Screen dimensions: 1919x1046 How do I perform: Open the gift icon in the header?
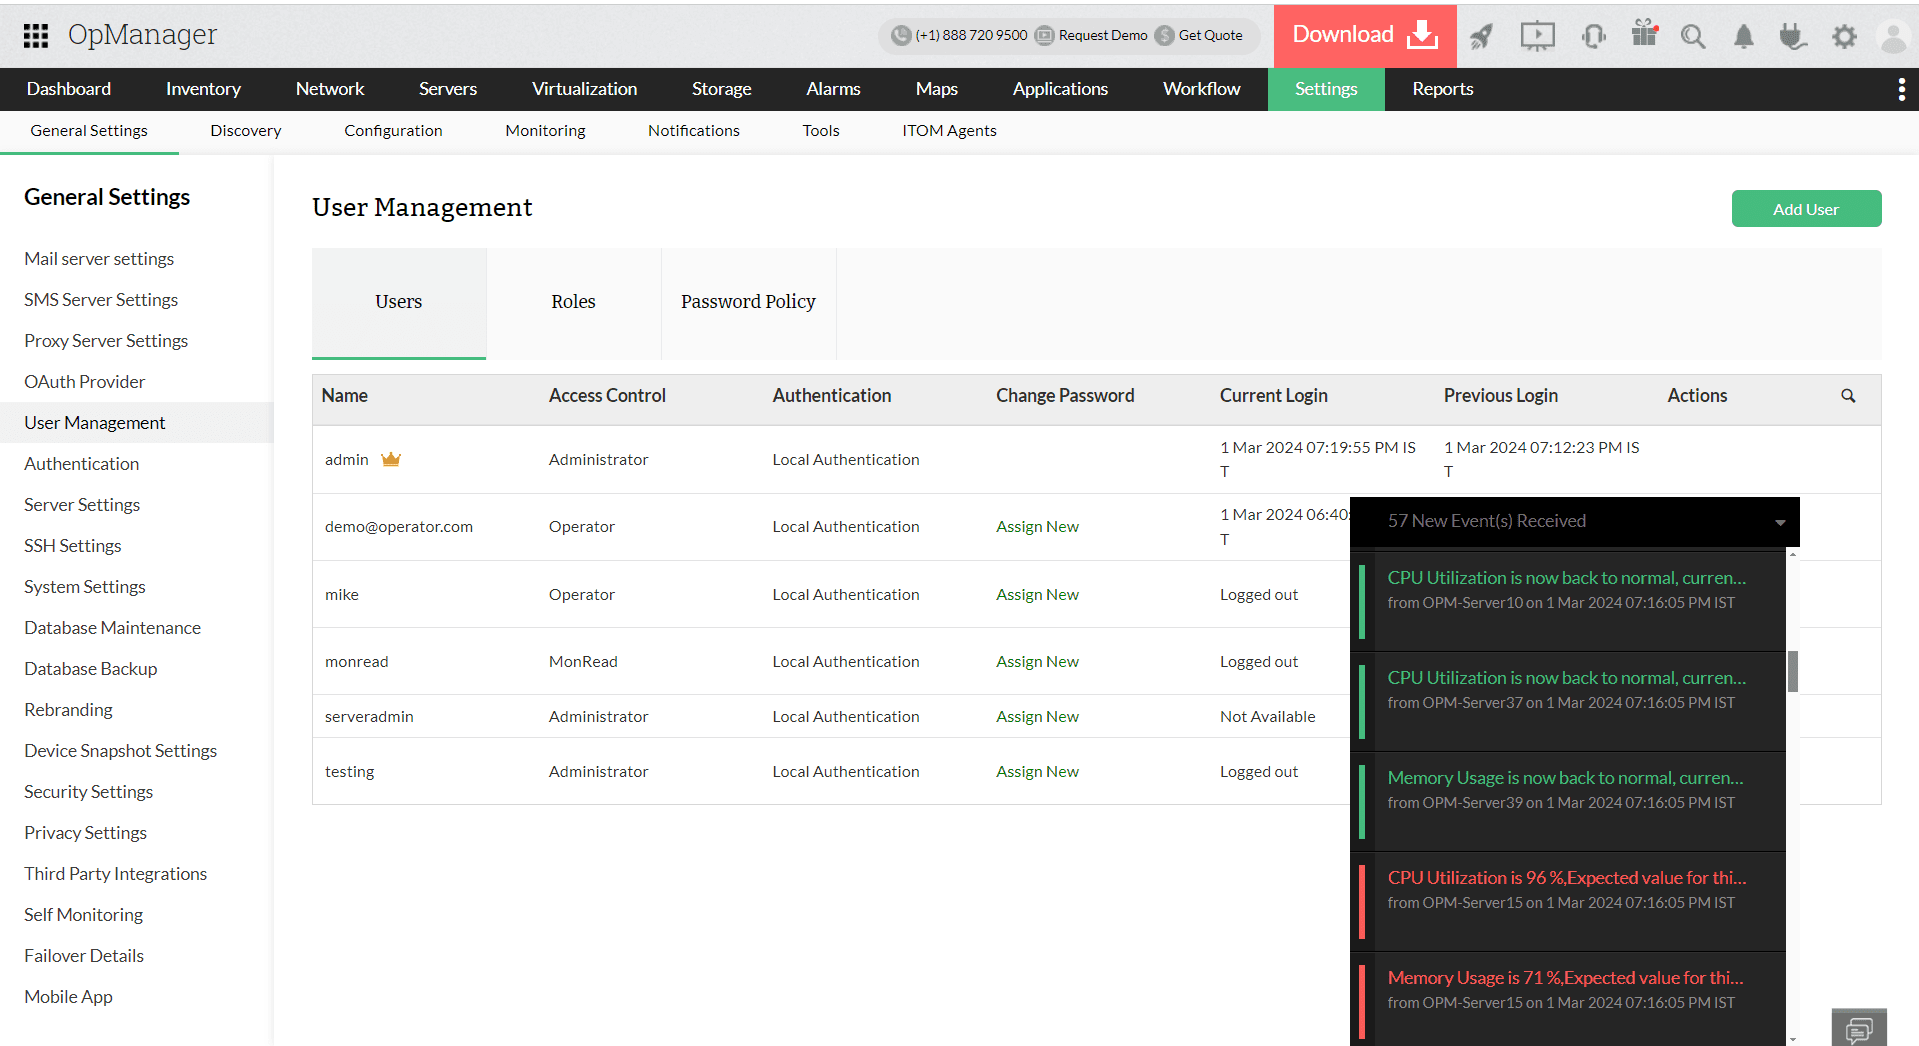click(1645, 34)
